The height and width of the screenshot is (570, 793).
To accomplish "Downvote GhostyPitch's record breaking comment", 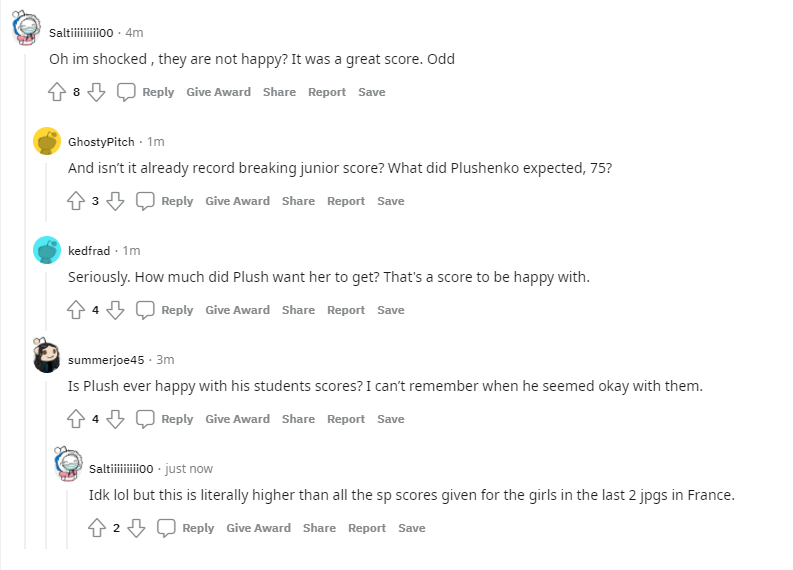I will pyautogui.click(x=115, y=201).
